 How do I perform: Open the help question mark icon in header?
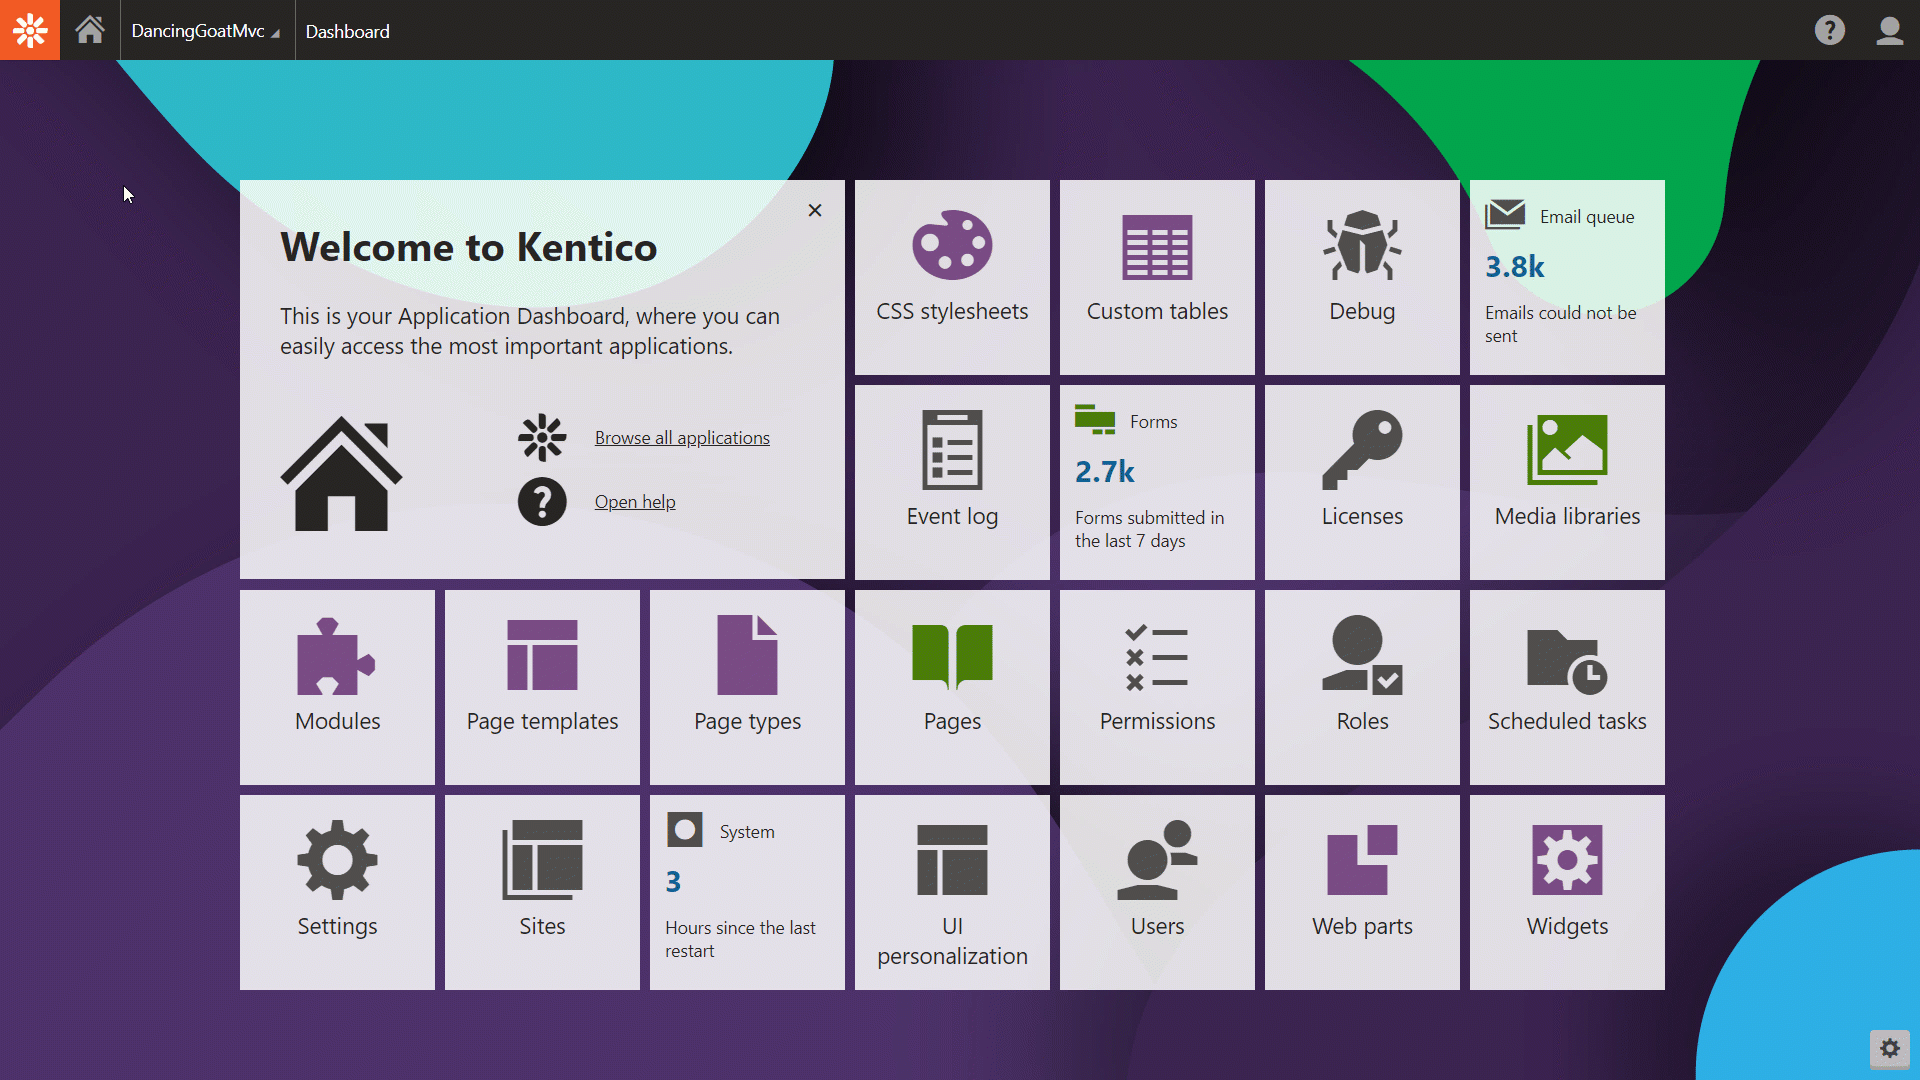[1829, 30]
